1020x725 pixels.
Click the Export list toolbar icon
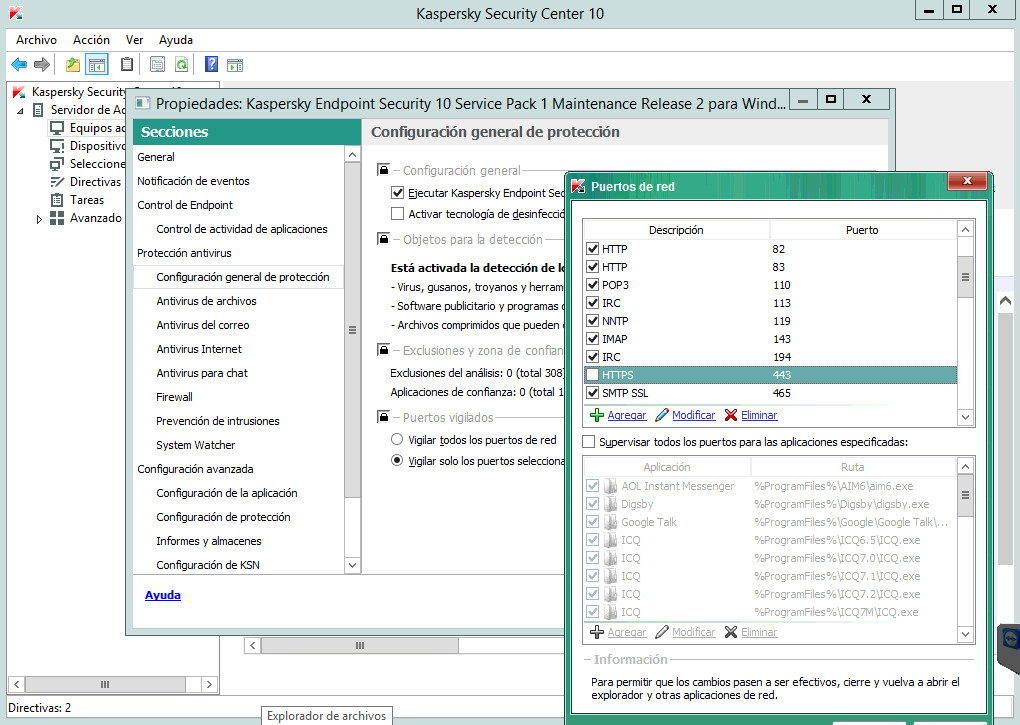[x=157, y=65]
